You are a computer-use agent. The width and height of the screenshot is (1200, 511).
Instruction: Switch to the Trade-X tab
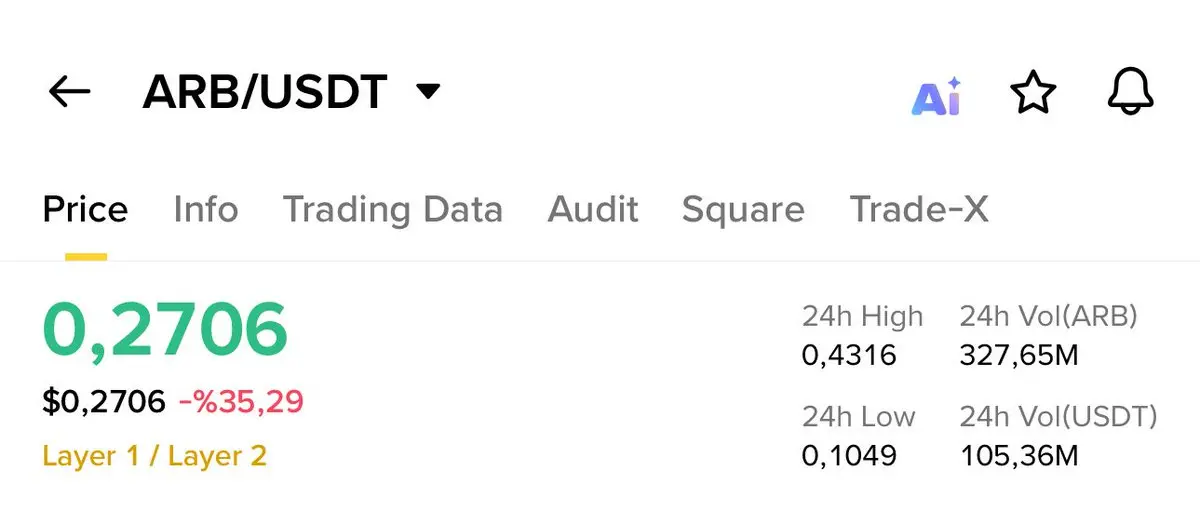point(918,210)
